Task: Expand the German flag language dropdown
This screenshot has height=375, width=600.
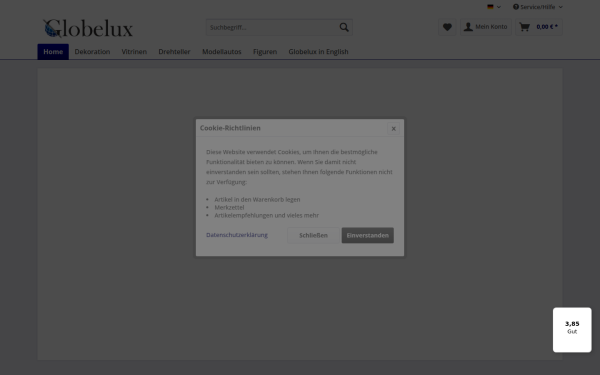Action: pos(494,7)
